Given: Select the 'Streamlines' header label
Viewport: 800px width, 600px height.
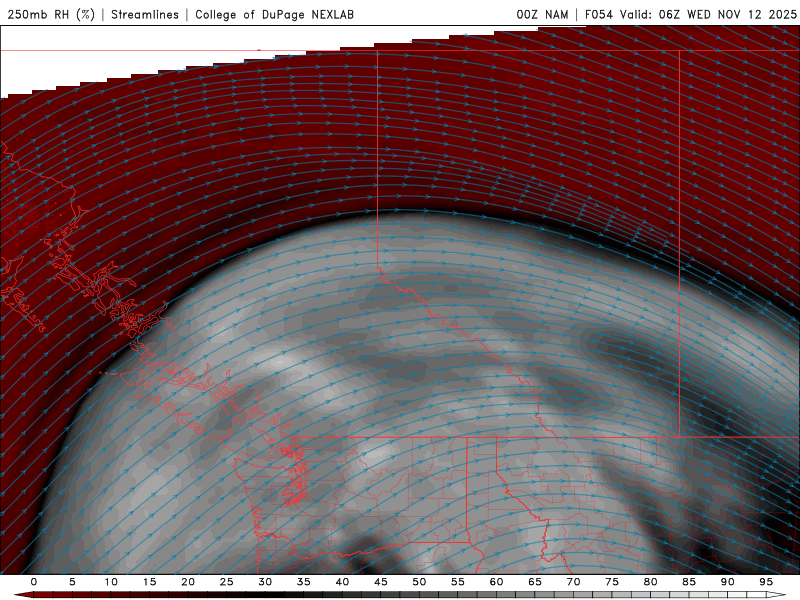Looking at the screenshot, I should pos(145,14).
